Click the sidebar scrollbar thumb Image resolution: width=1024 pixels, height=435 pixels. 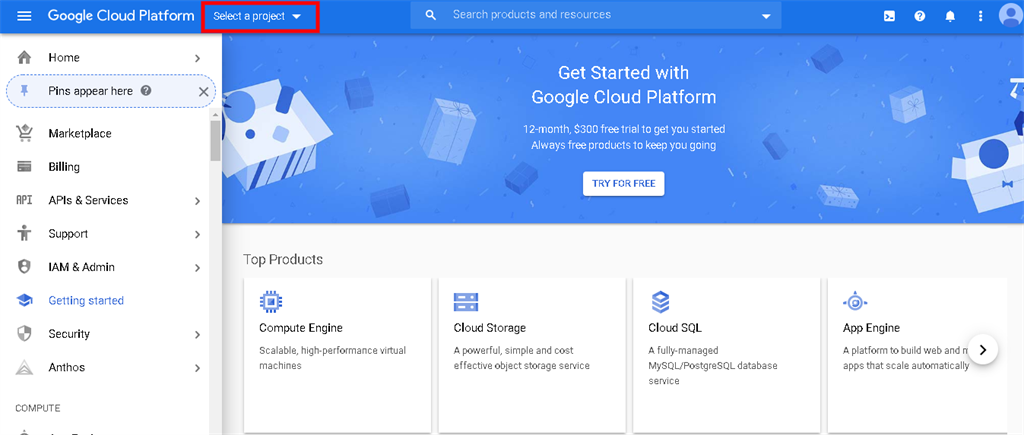tap(216, 140)
